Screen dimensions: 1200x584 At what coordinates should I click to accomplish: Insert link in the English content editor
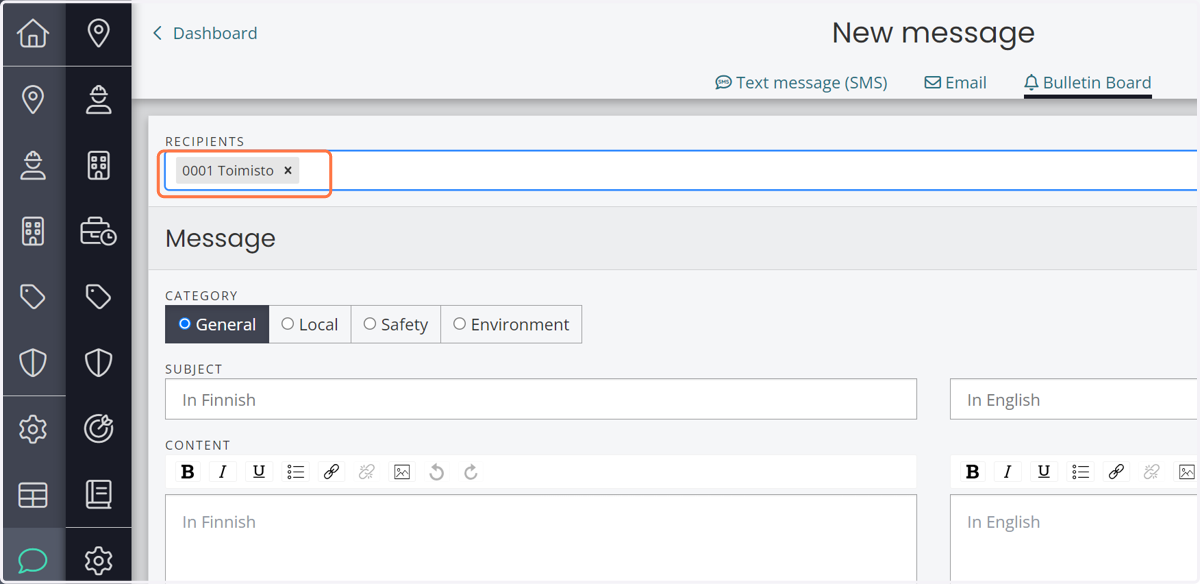(x=1116, y=472)
